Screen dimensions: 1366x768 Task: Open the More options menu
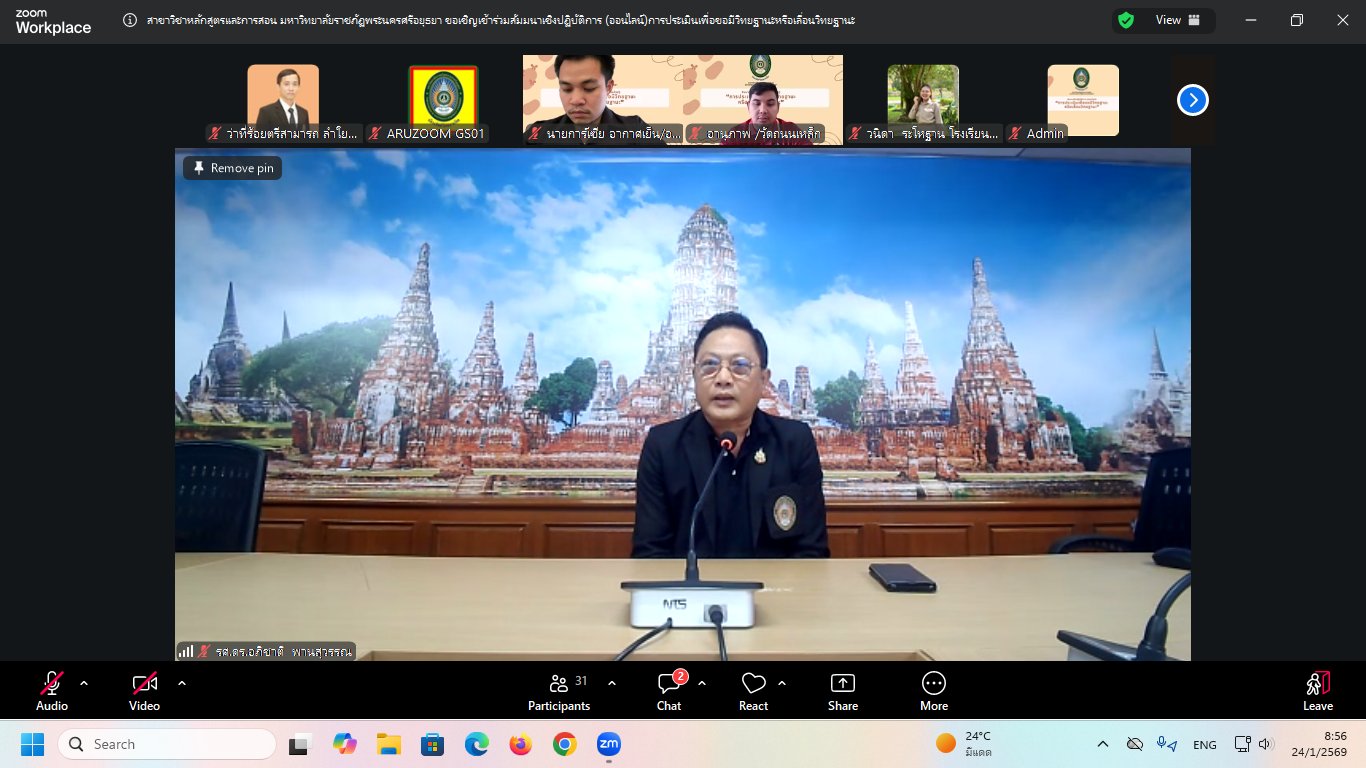click(x=933, y=690)
